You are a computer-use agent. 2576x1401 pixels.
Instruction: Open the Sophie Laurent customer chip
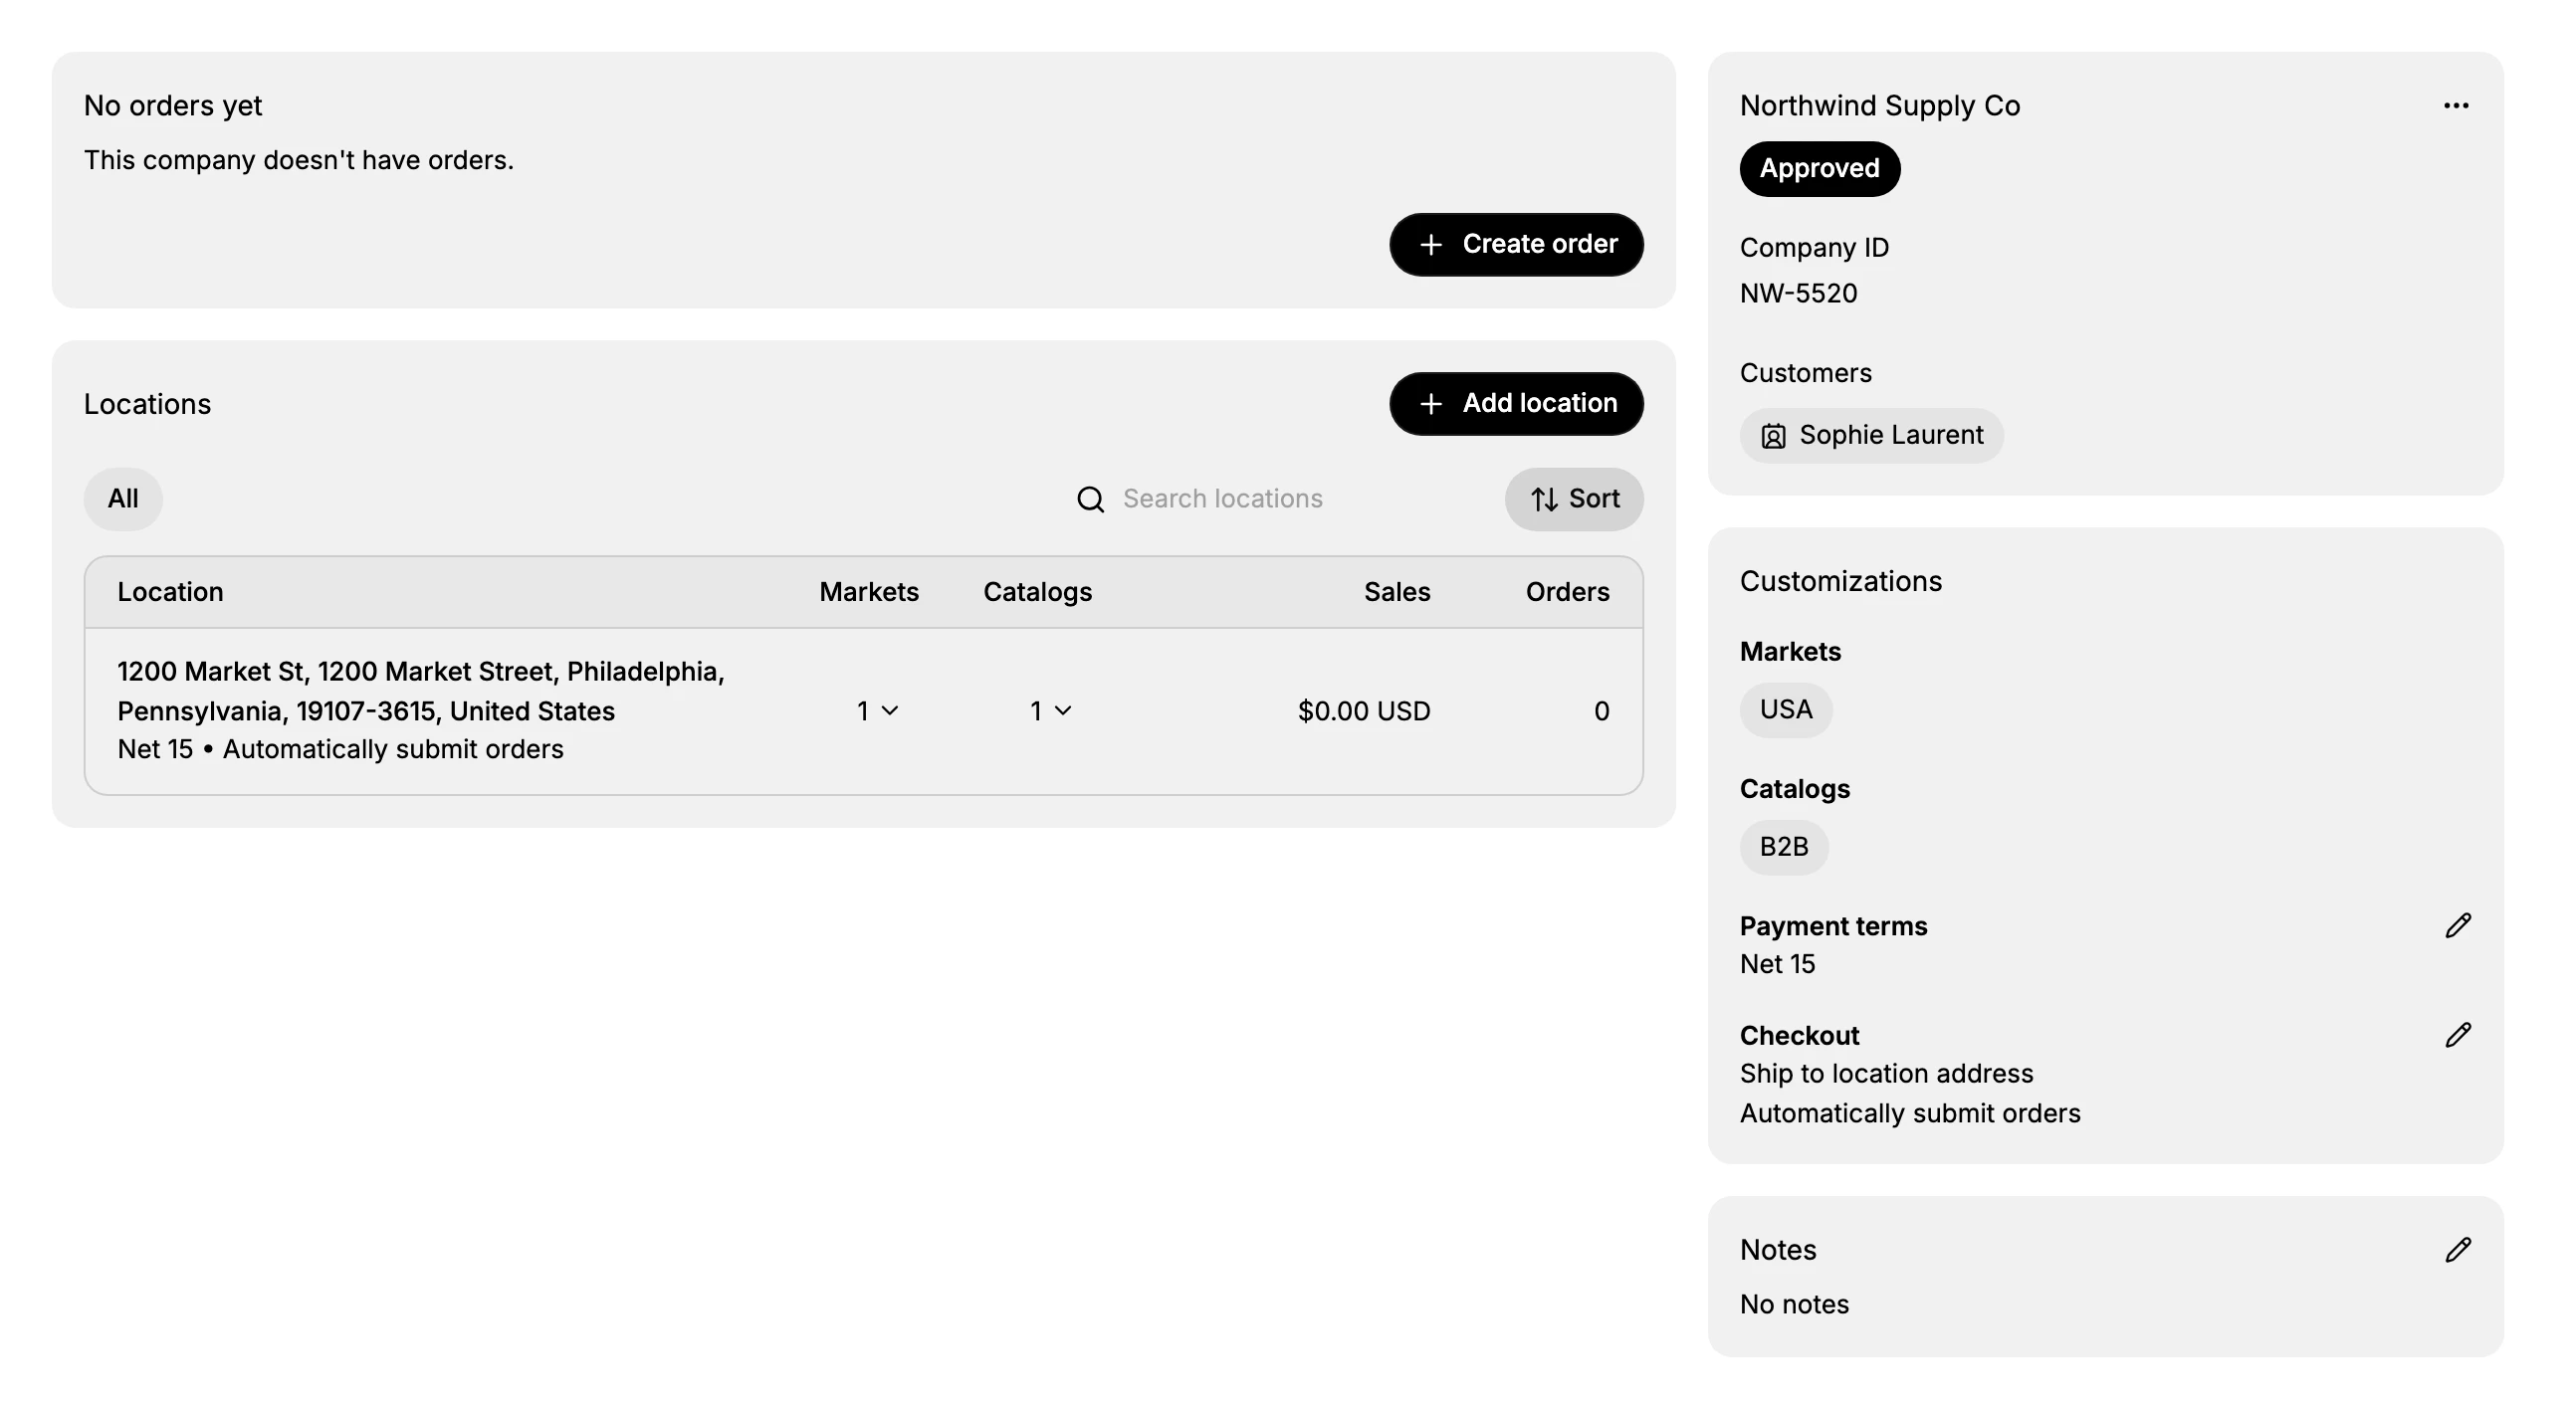[1871, 436]
